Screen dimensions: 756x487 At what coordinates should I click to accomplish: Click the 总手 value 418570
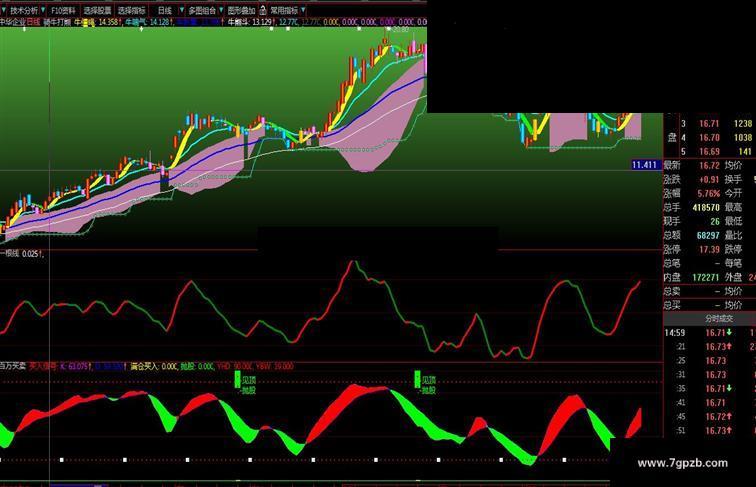[706, 208]
